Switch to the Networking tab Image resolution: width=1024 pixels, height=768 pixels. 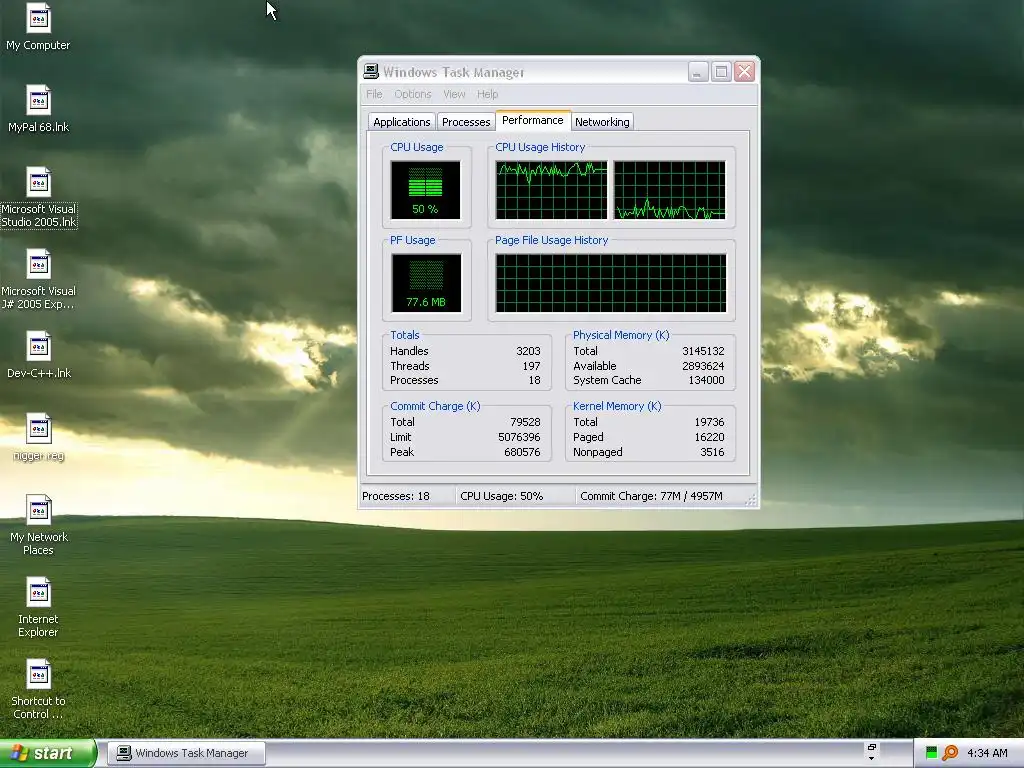coord(602,122)
